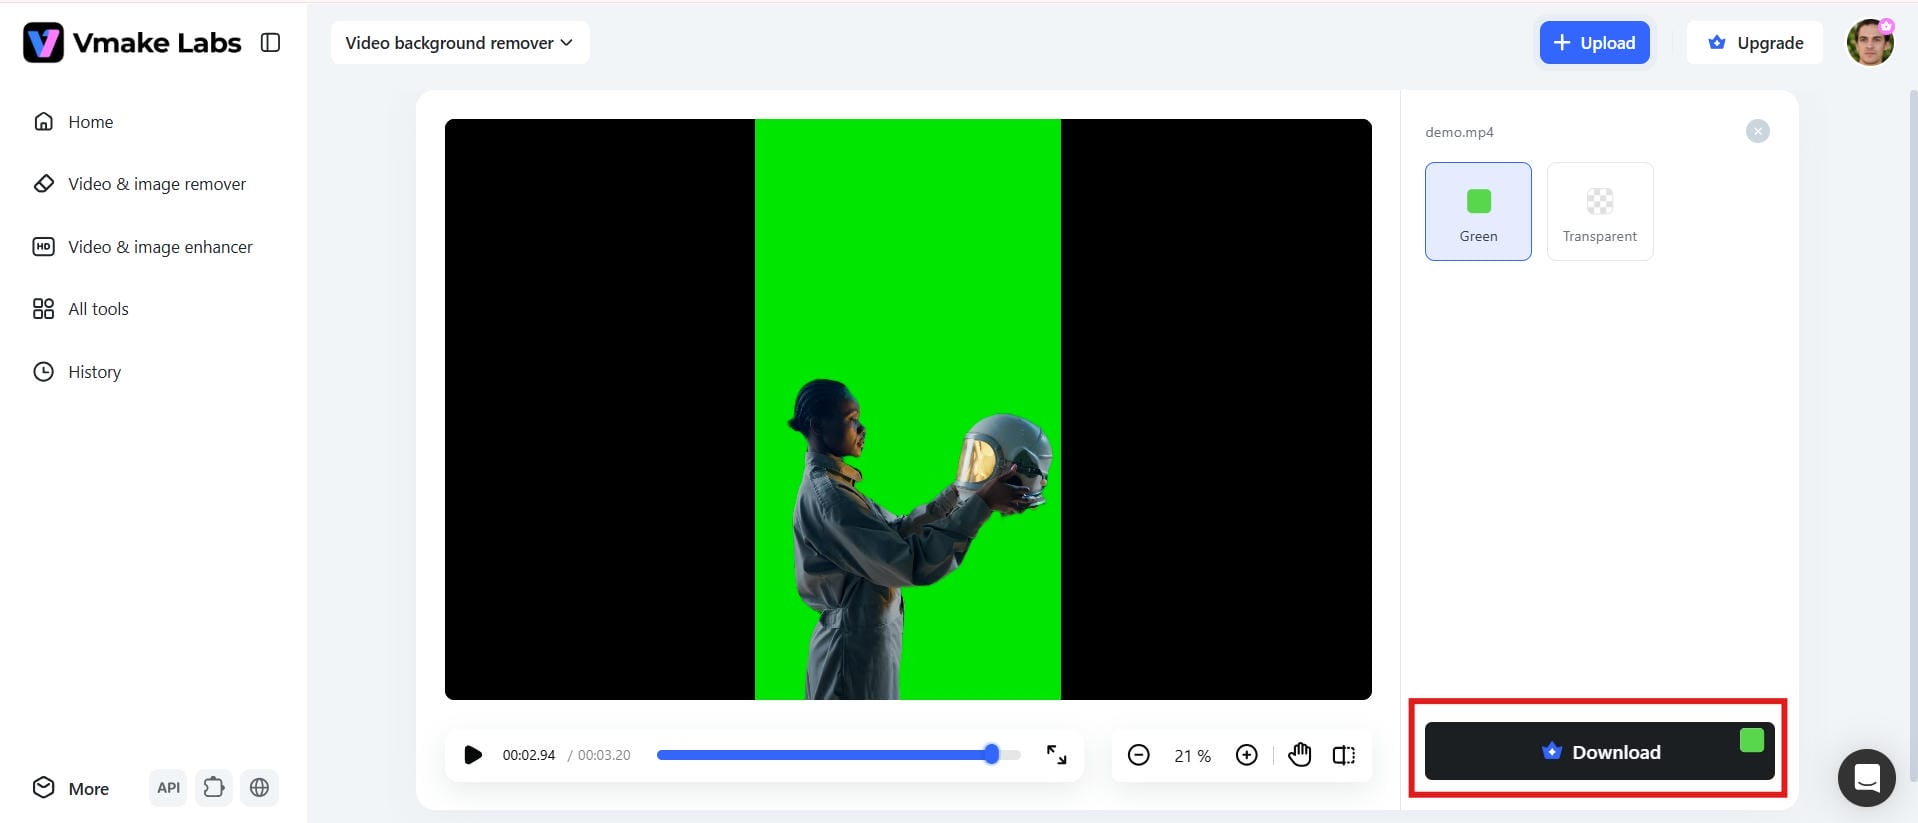Play the video
The height and width of the screenshot is (823, 1918).
(x=473, y=755)
